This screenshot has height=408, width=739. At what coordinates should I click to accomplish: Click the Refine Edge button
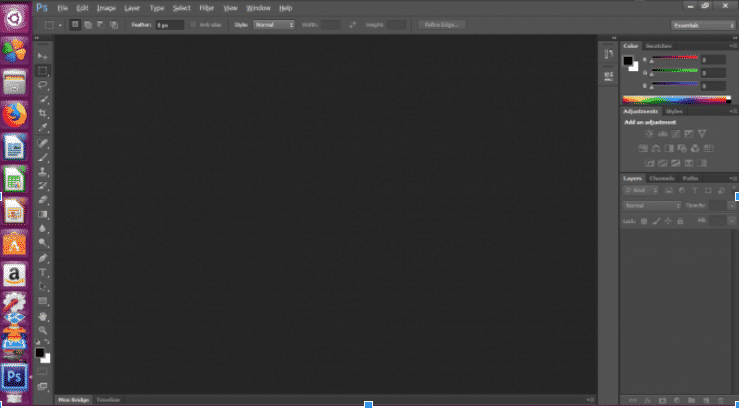[443, 23]
